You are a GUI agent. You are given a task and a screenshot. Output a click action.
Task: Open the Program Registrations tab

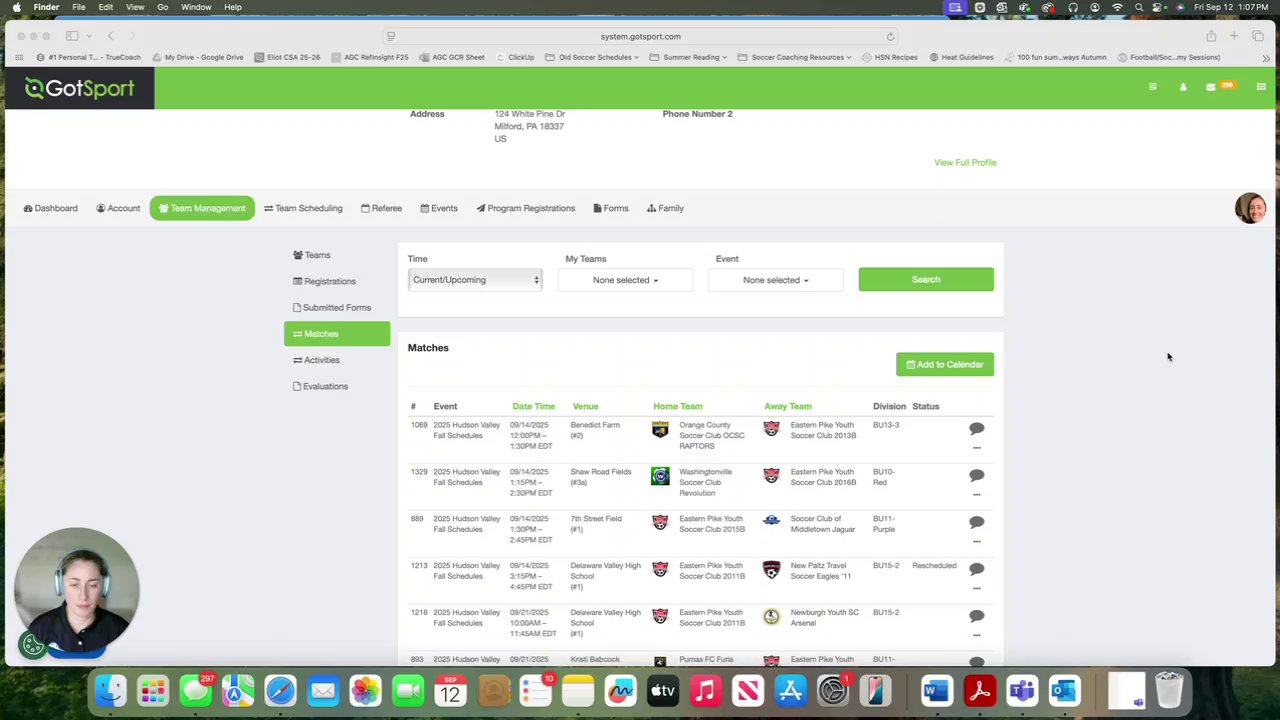[525, 208]
